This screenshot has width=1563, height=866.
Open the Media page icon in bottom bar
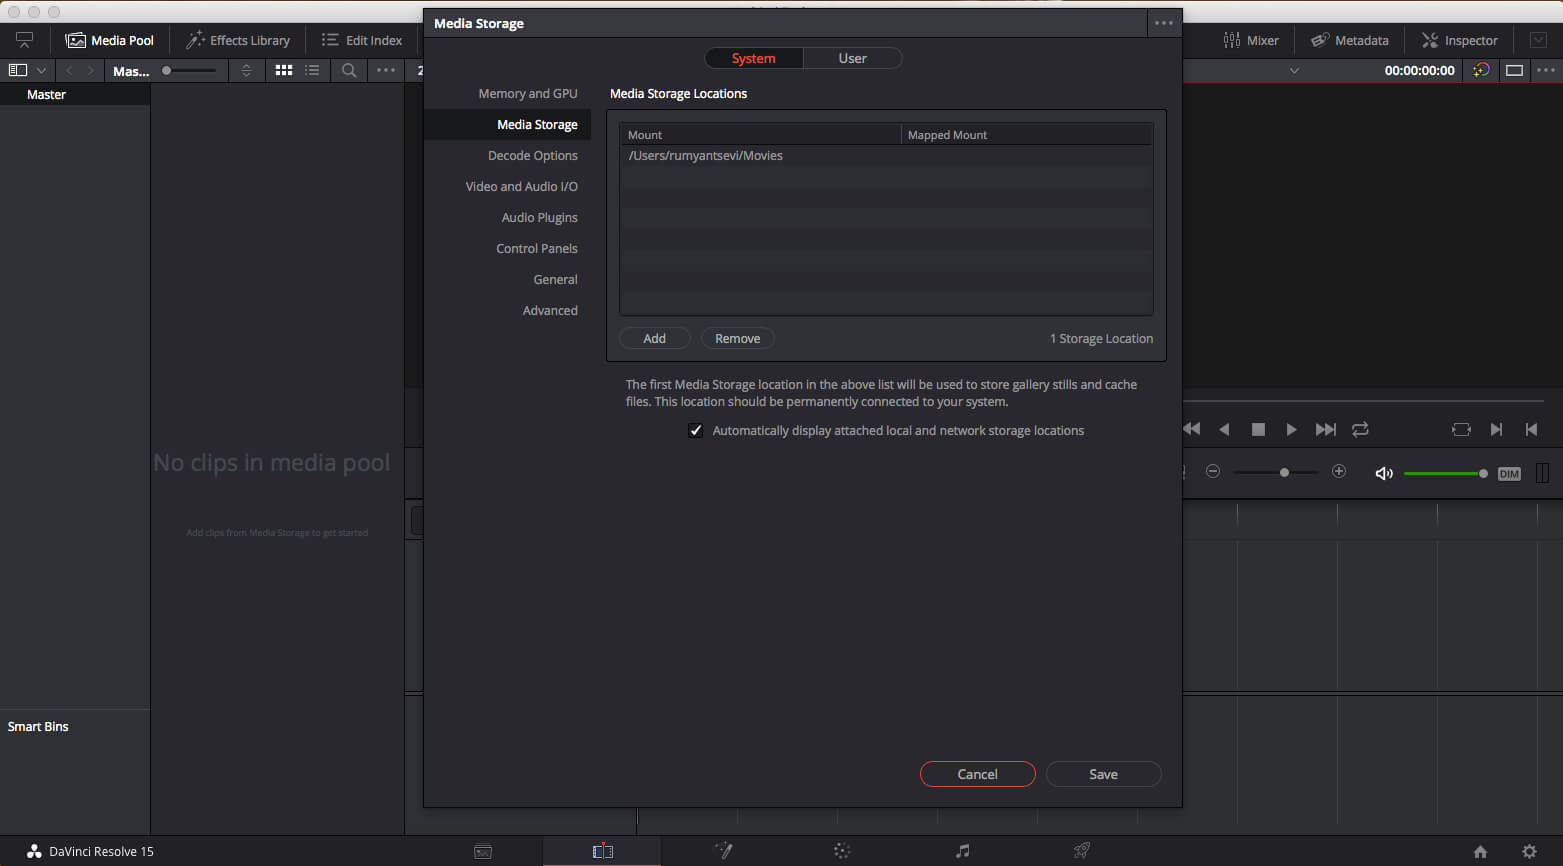coord(483,852)
